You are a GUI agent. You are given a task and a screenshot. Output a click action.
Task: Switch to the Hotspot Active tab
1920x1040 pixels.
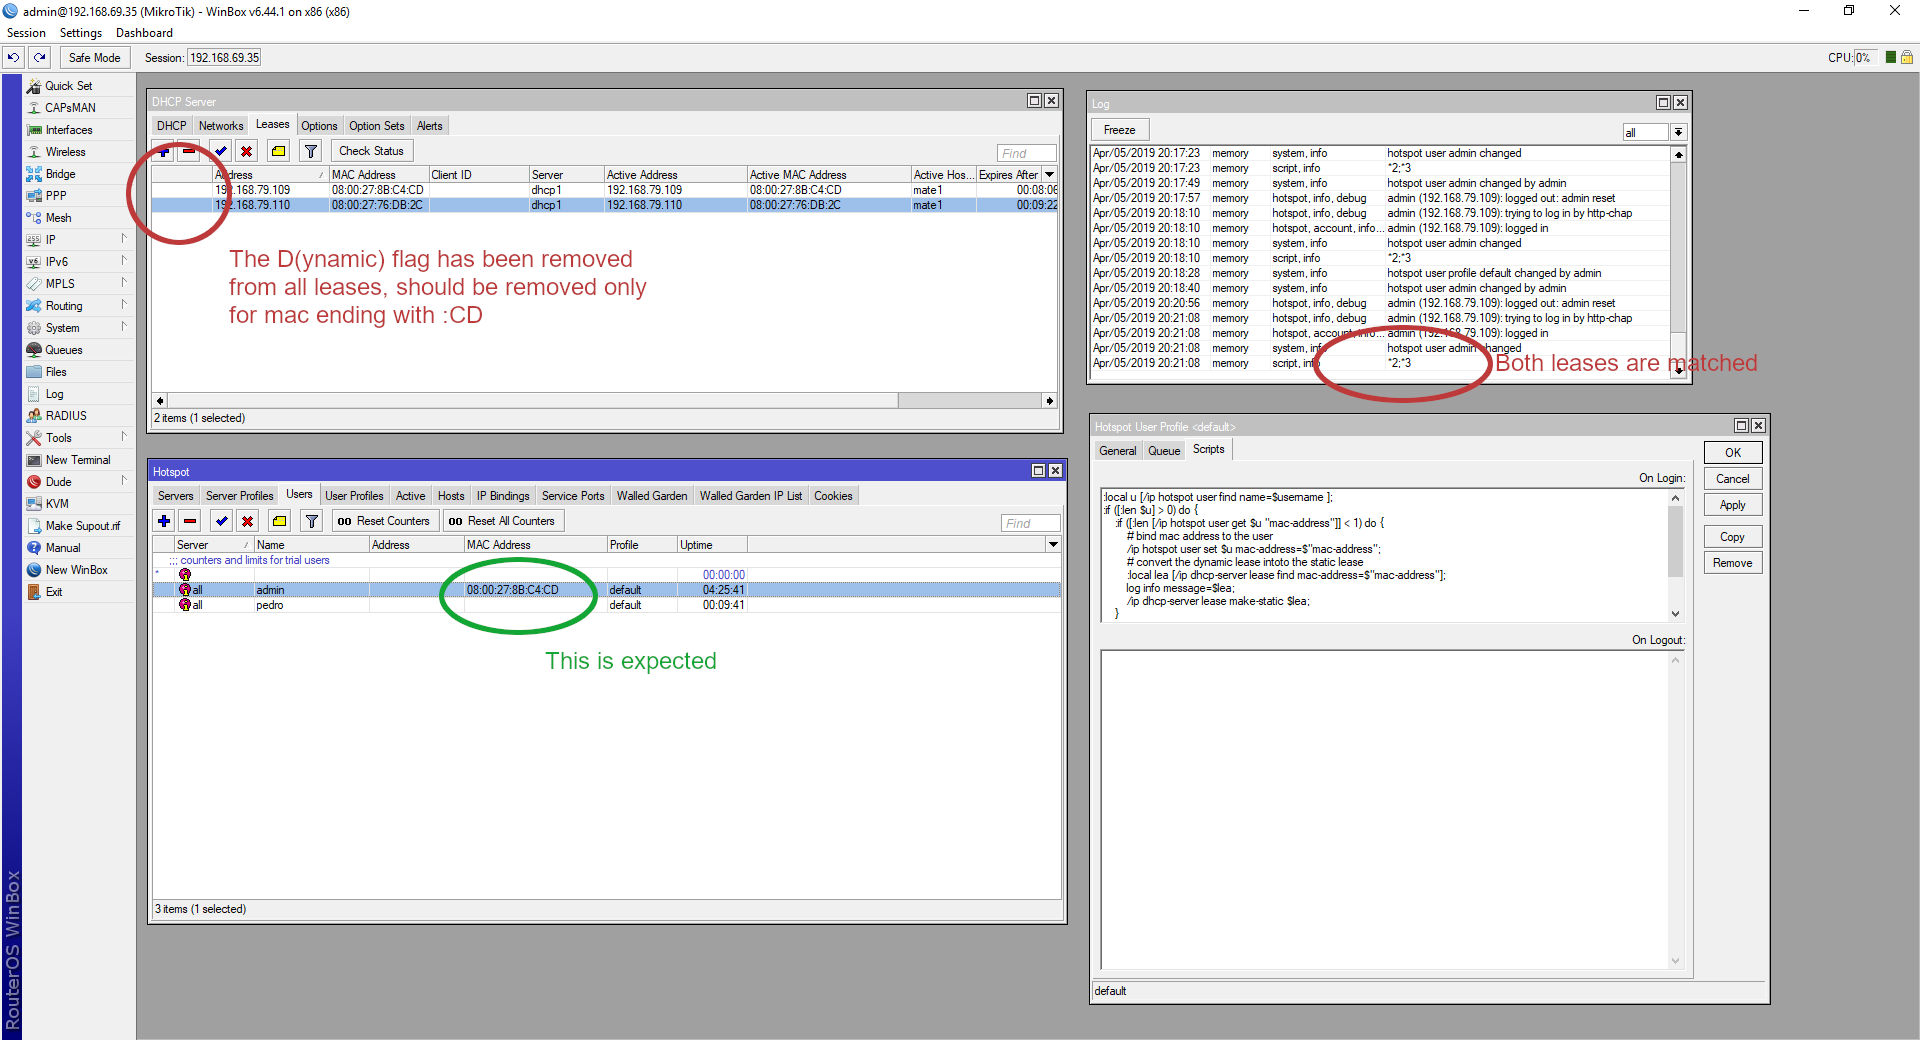(410, 496)
